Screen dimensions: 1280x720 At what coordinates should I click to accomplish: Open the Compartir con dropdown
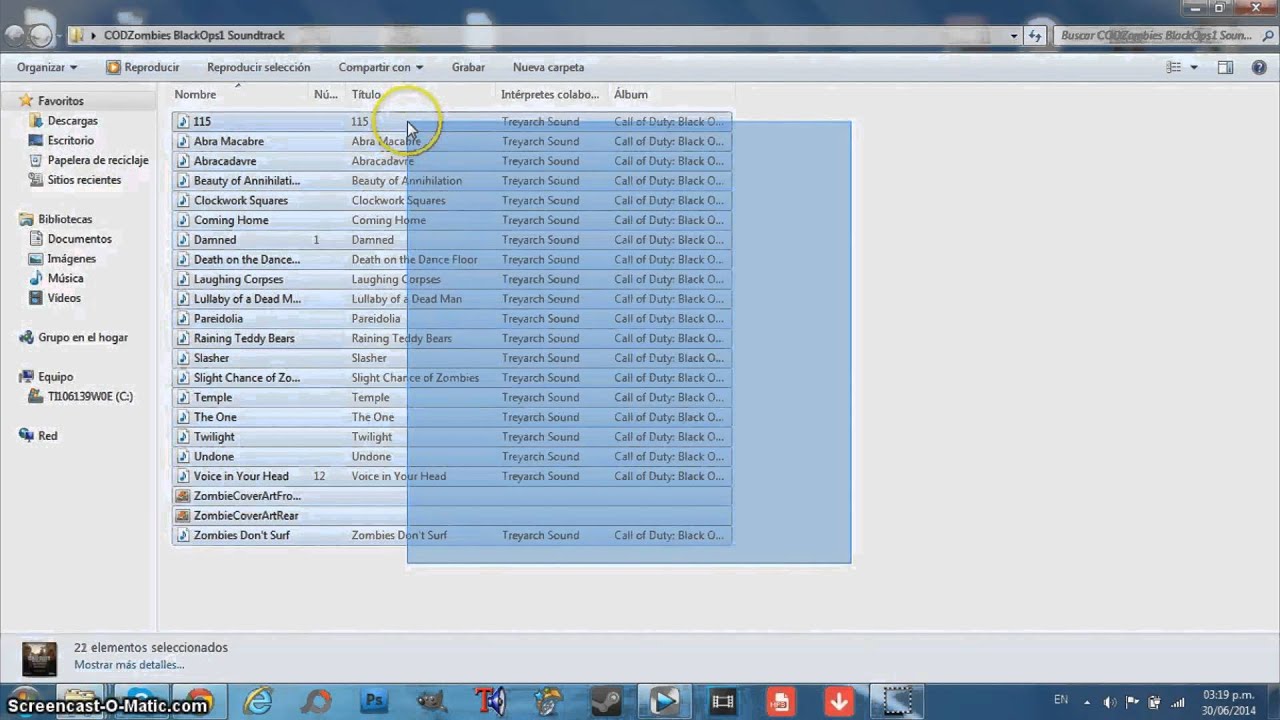click(x=380, y=67)
